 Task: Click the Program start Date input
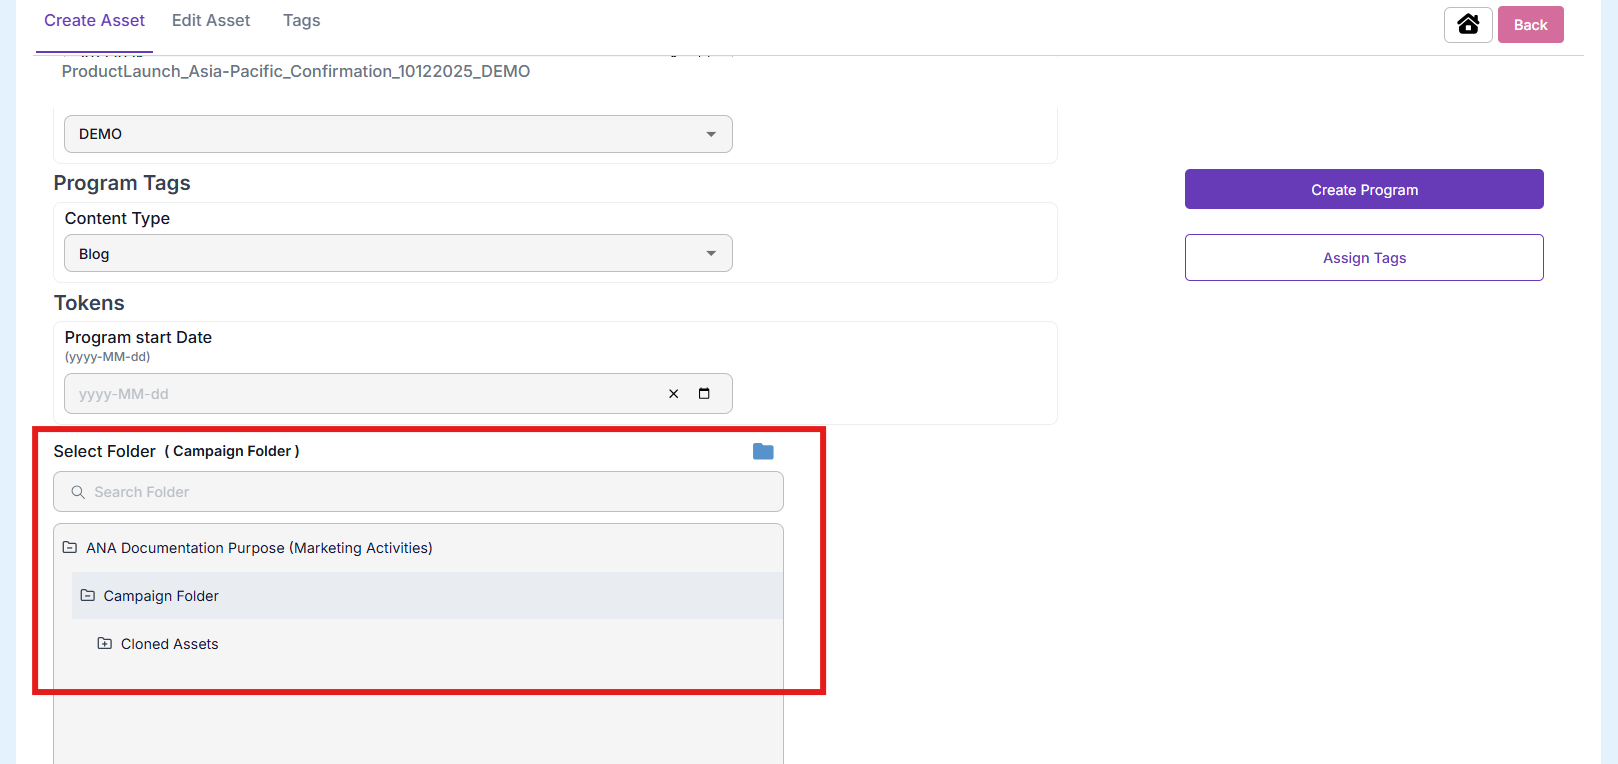click(x=360, y=394)
